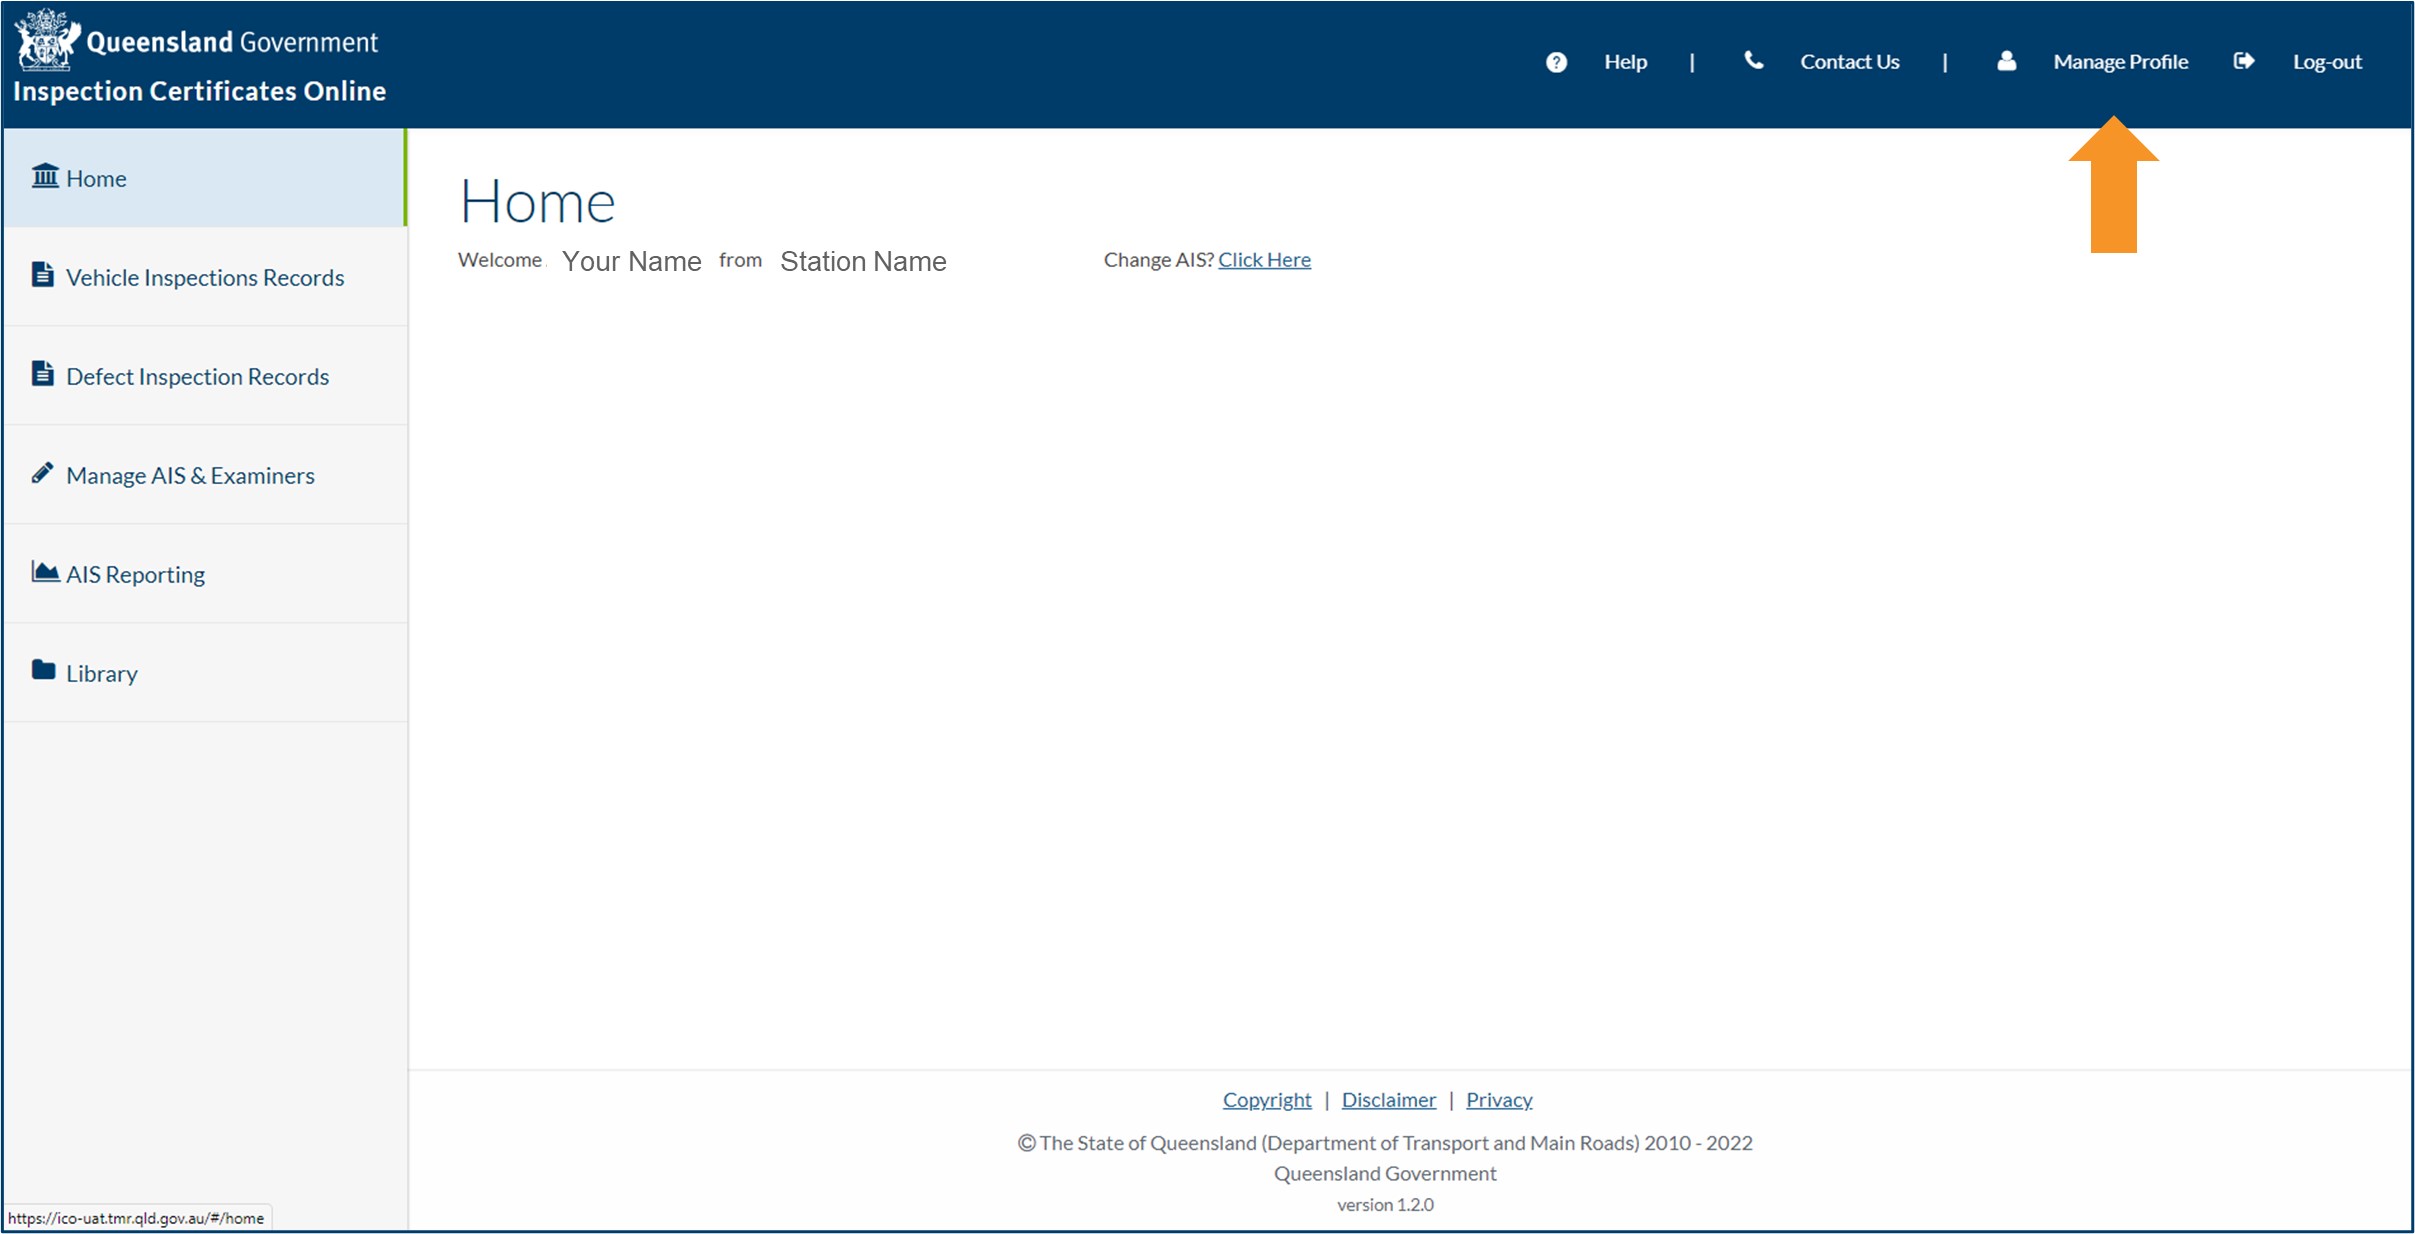Click the URL status text at bottom-left
This screenshot has height=1234, width=2415.
pyautogui.click(x=136, y=1218)
